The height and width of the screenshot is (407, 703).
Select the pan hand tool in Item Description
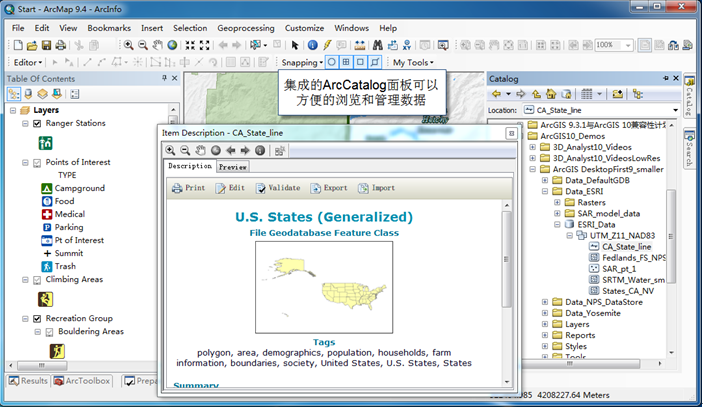coord(200,150)
